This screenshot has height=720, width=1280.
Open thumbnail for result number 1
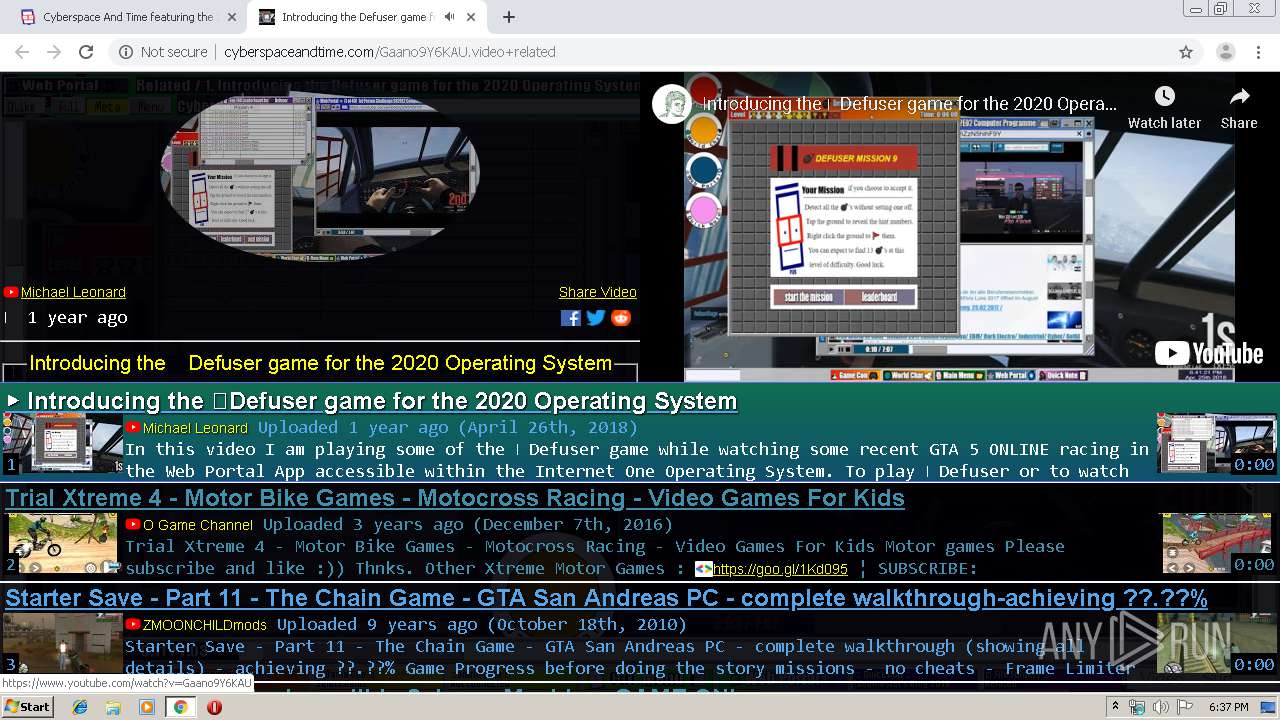tap(62, 443)
